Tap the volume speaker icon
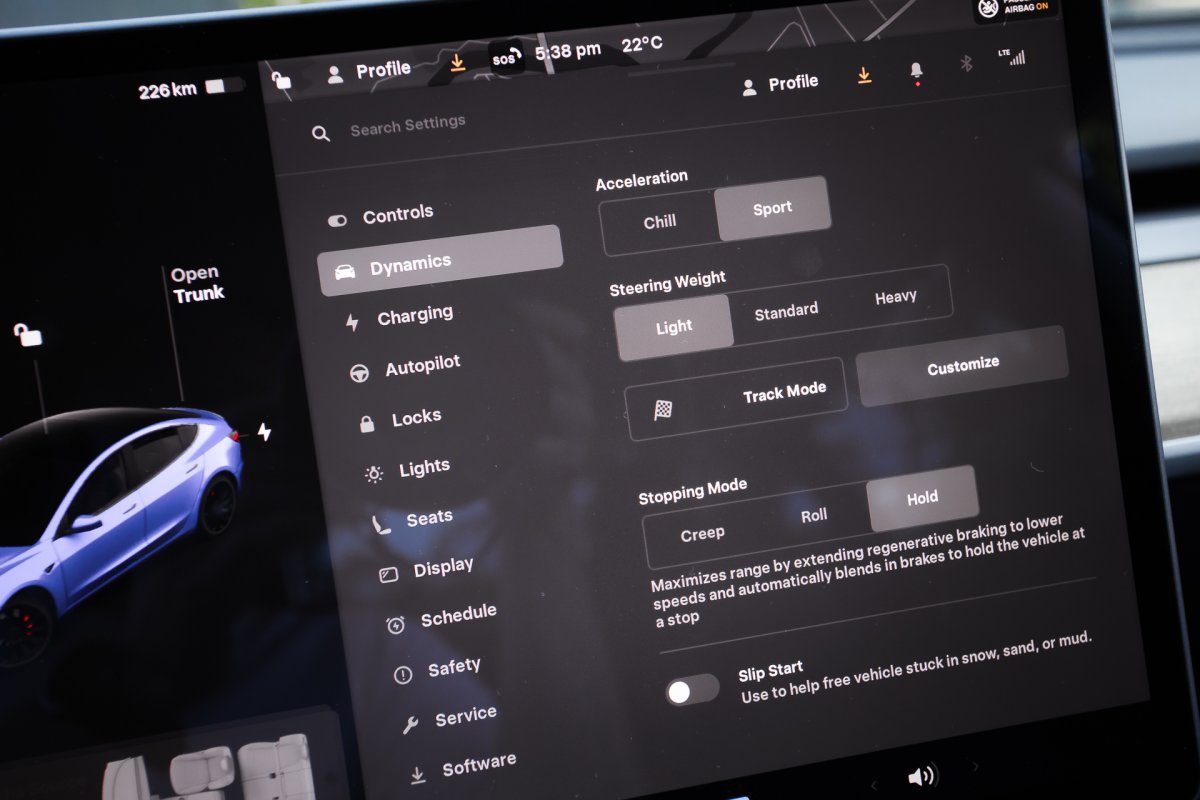This screenshot has width=1200, height=800. coord(921,775)
